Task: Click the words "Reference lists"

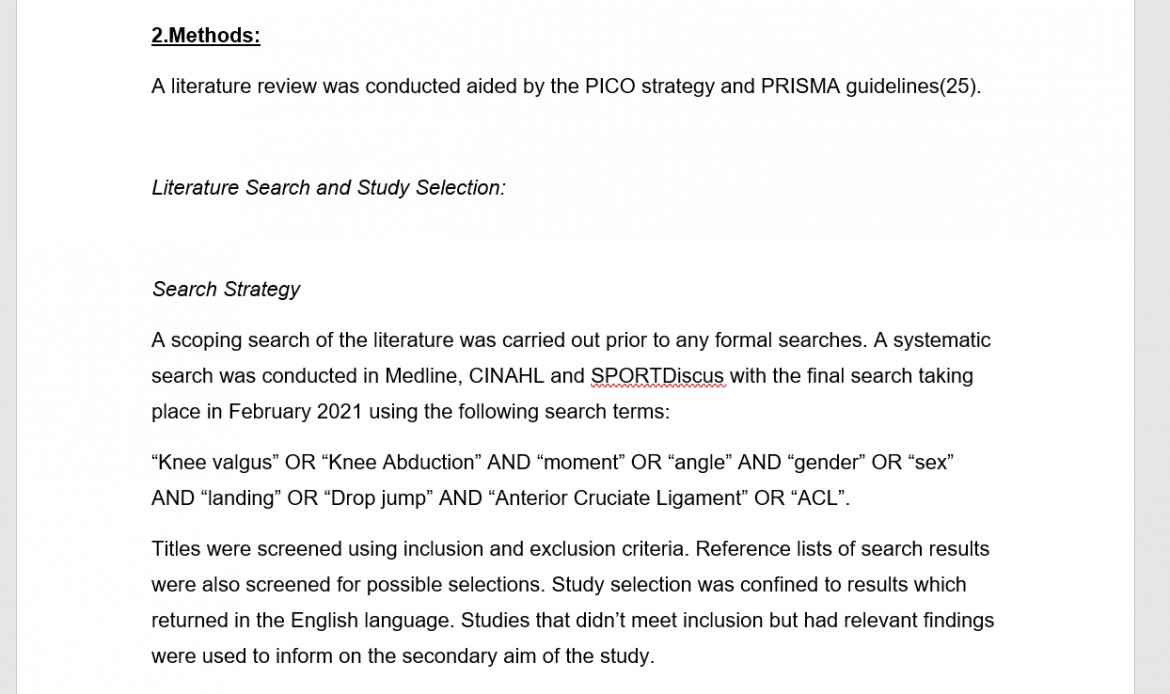Action: [x=765, y=549]
